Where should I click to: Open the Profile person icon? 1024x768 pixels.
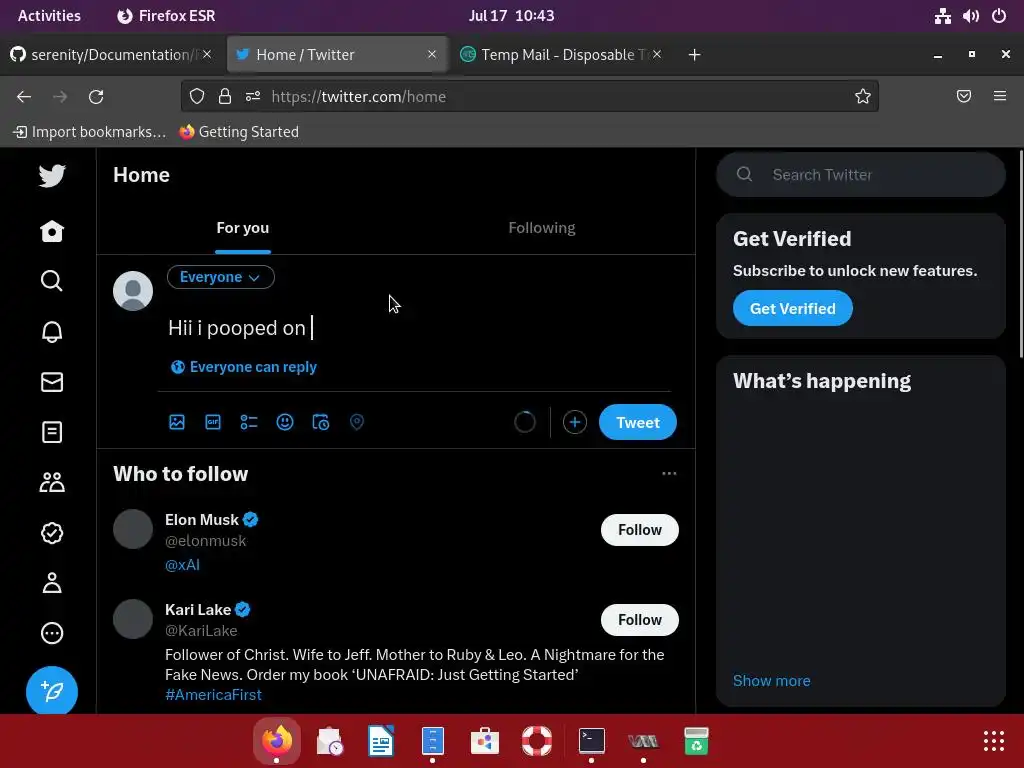click(52, 583)
